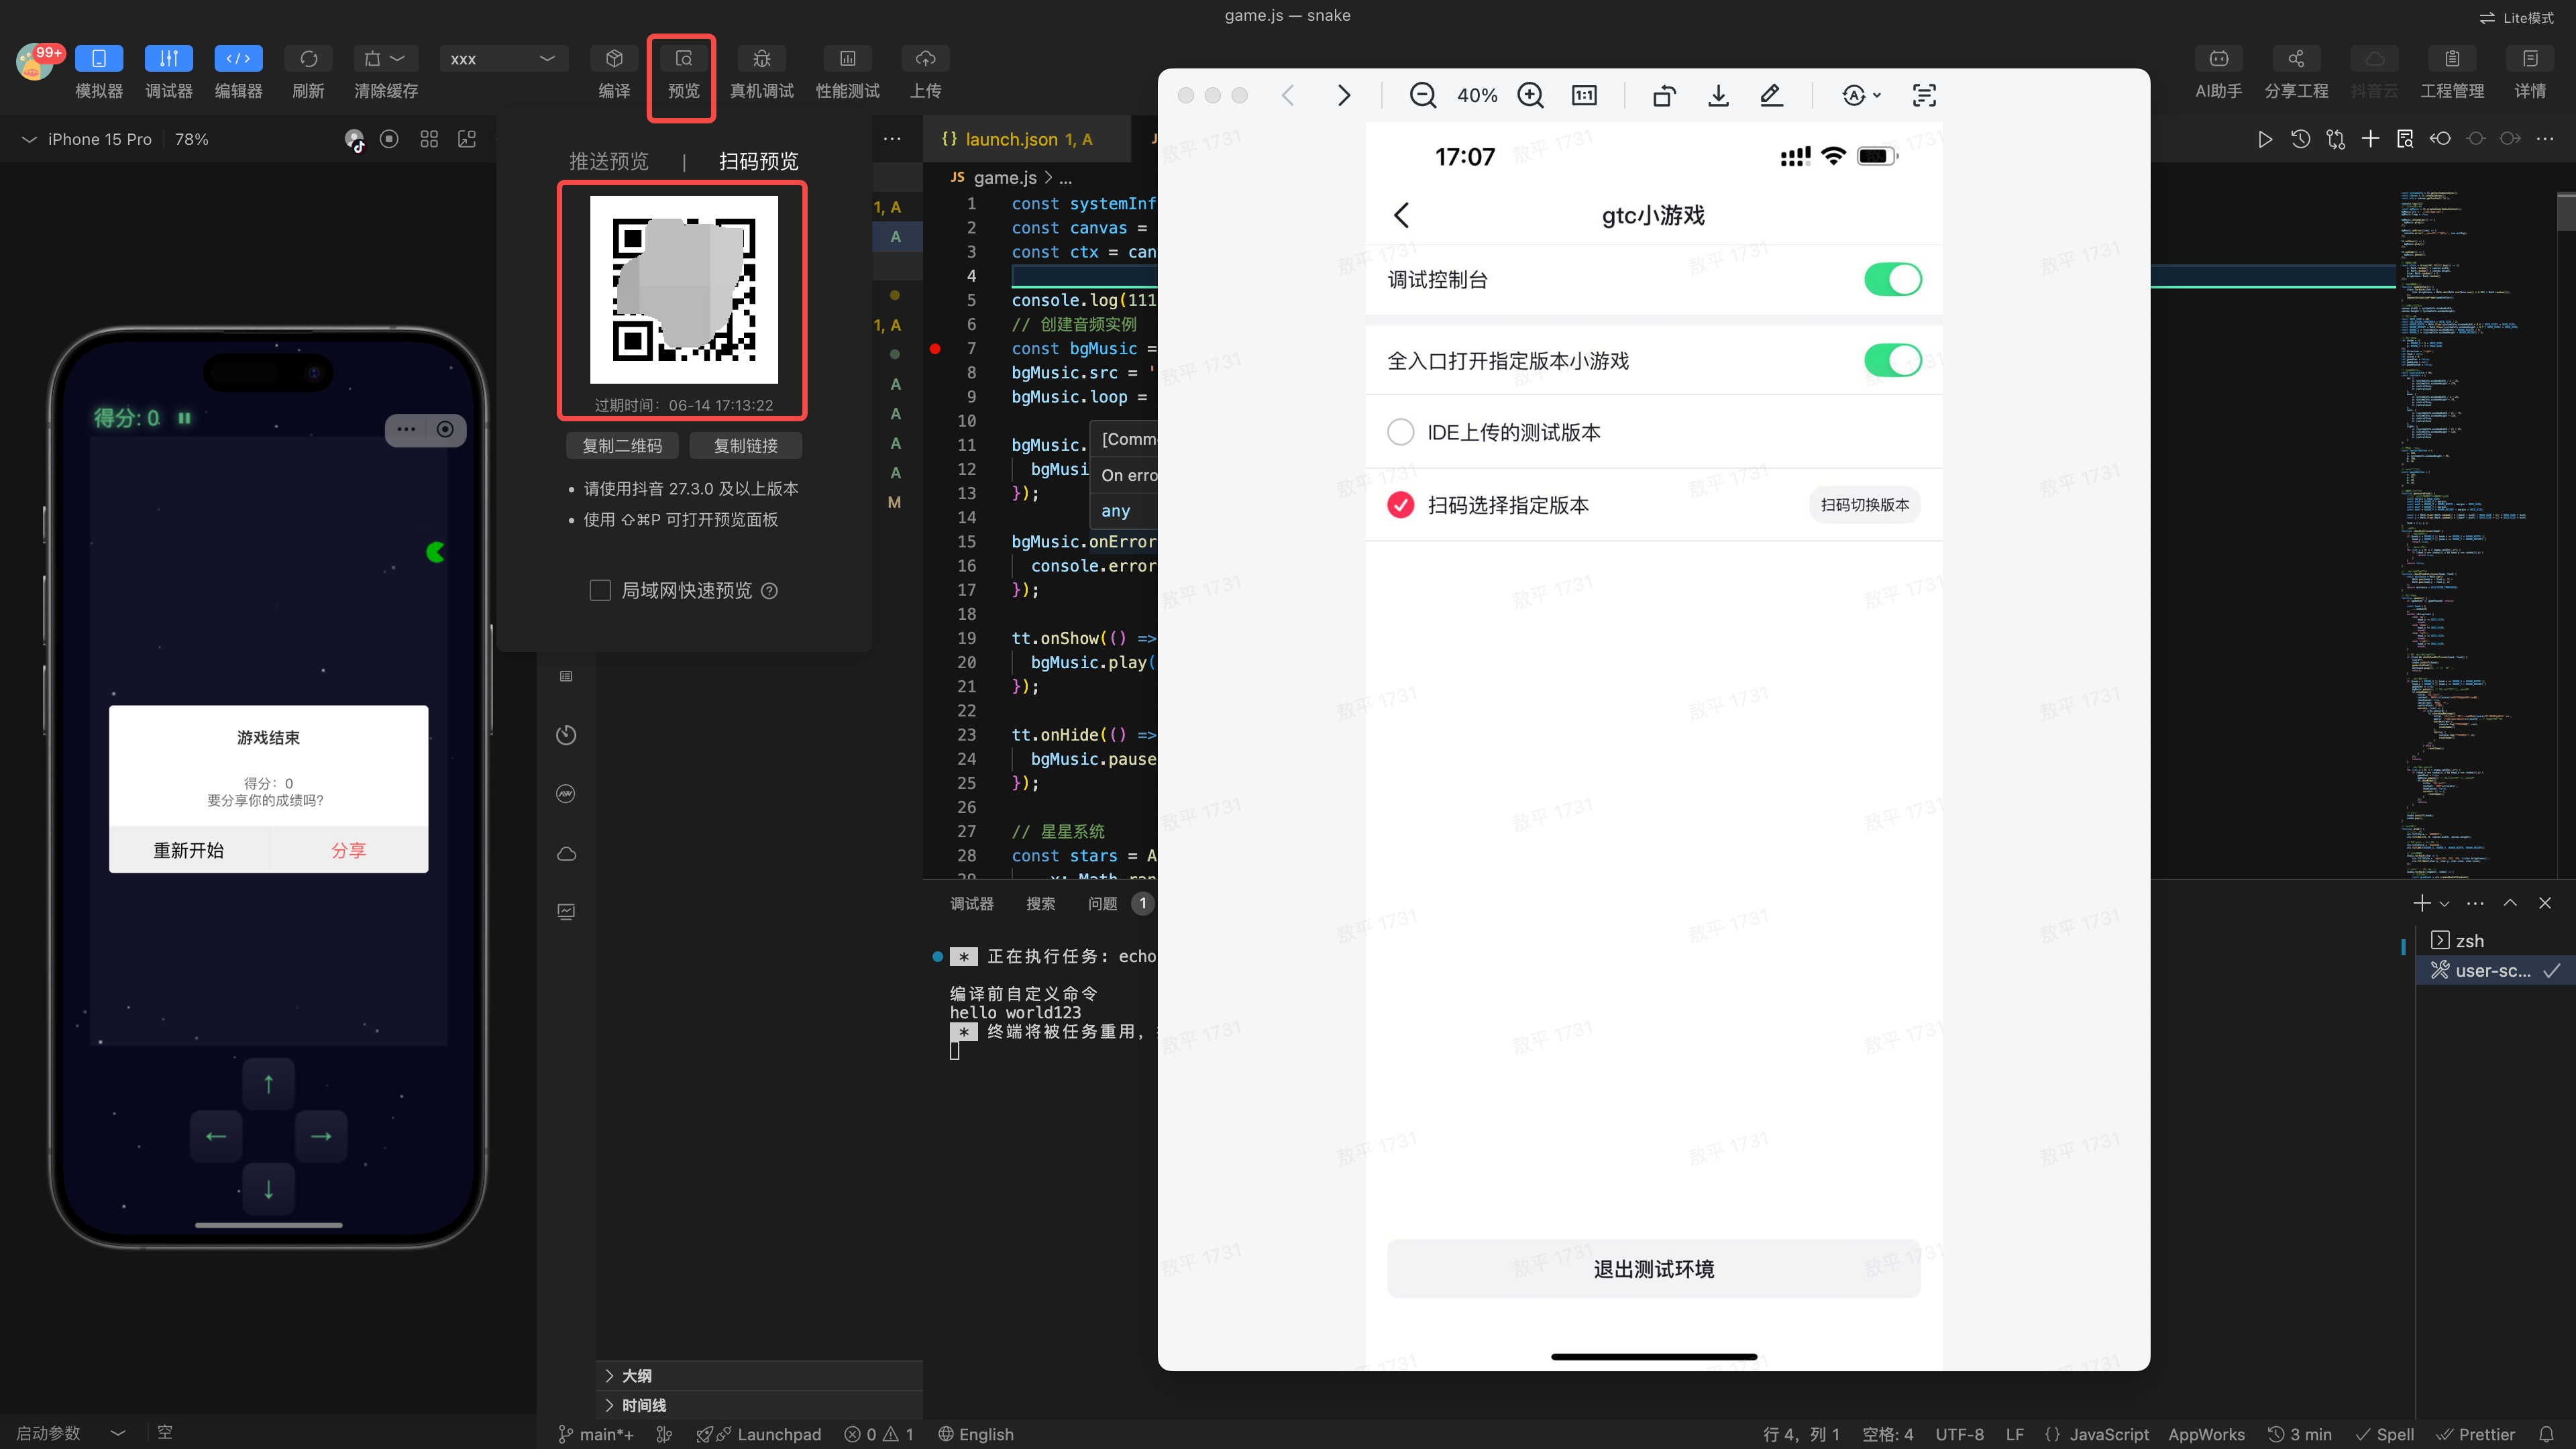Click the 78% simulator zoom level

pyautogui.click(x=191, y=139)
